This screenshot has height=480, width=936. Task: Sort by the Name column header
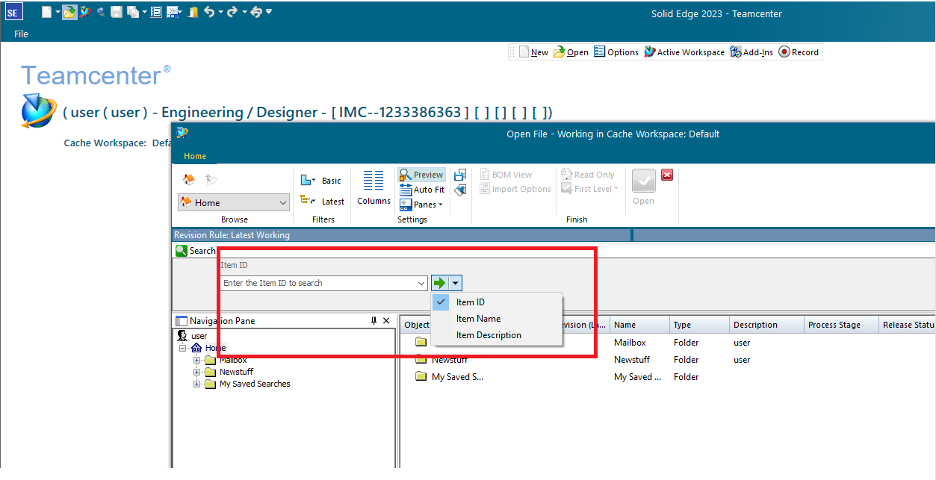639,325
